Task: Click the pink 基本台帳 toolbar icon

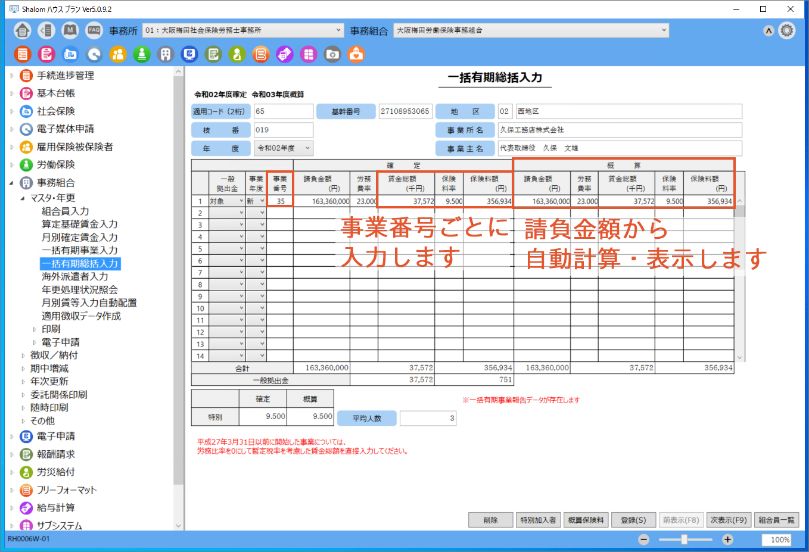Action: tap(46, 54)
